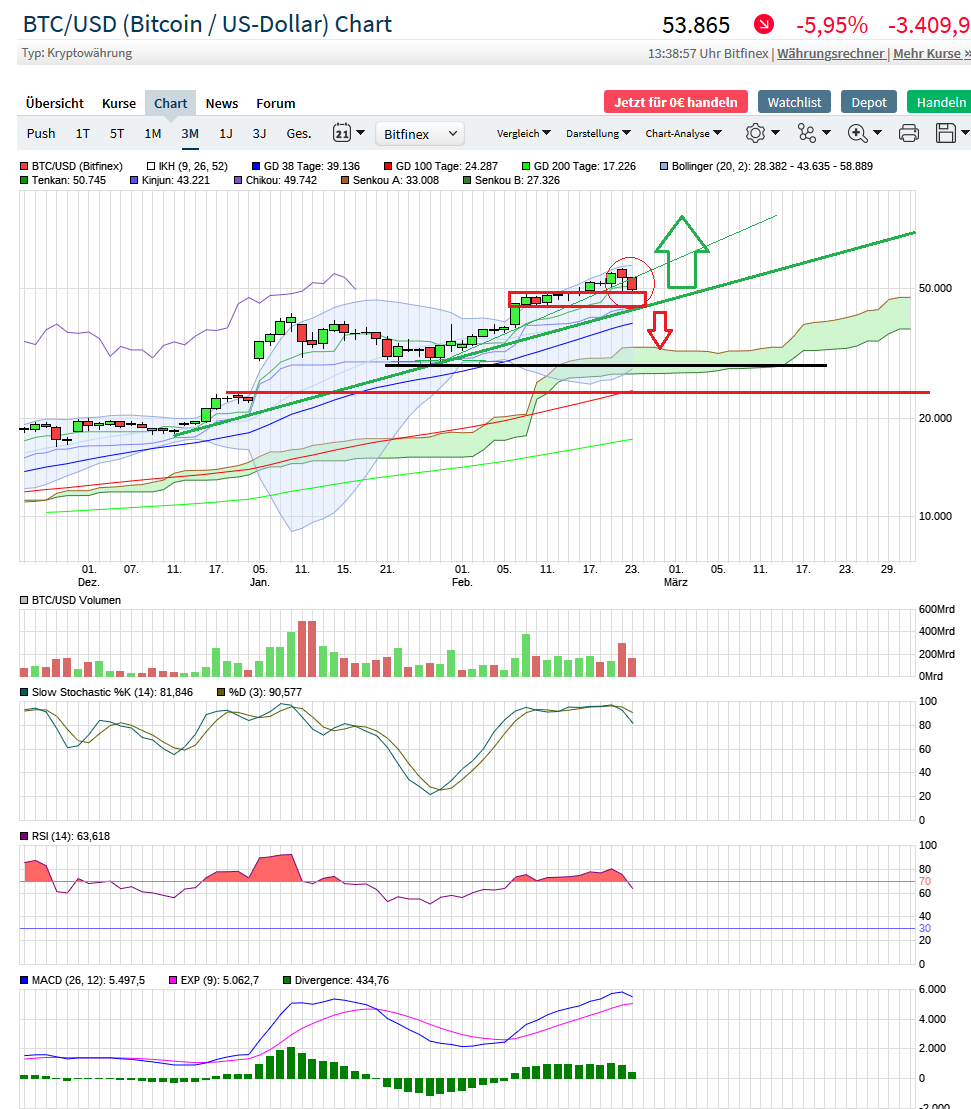Click the price value 53.865
The image size is (971, 1109).
pyautogui.click(x=696, y=25)
